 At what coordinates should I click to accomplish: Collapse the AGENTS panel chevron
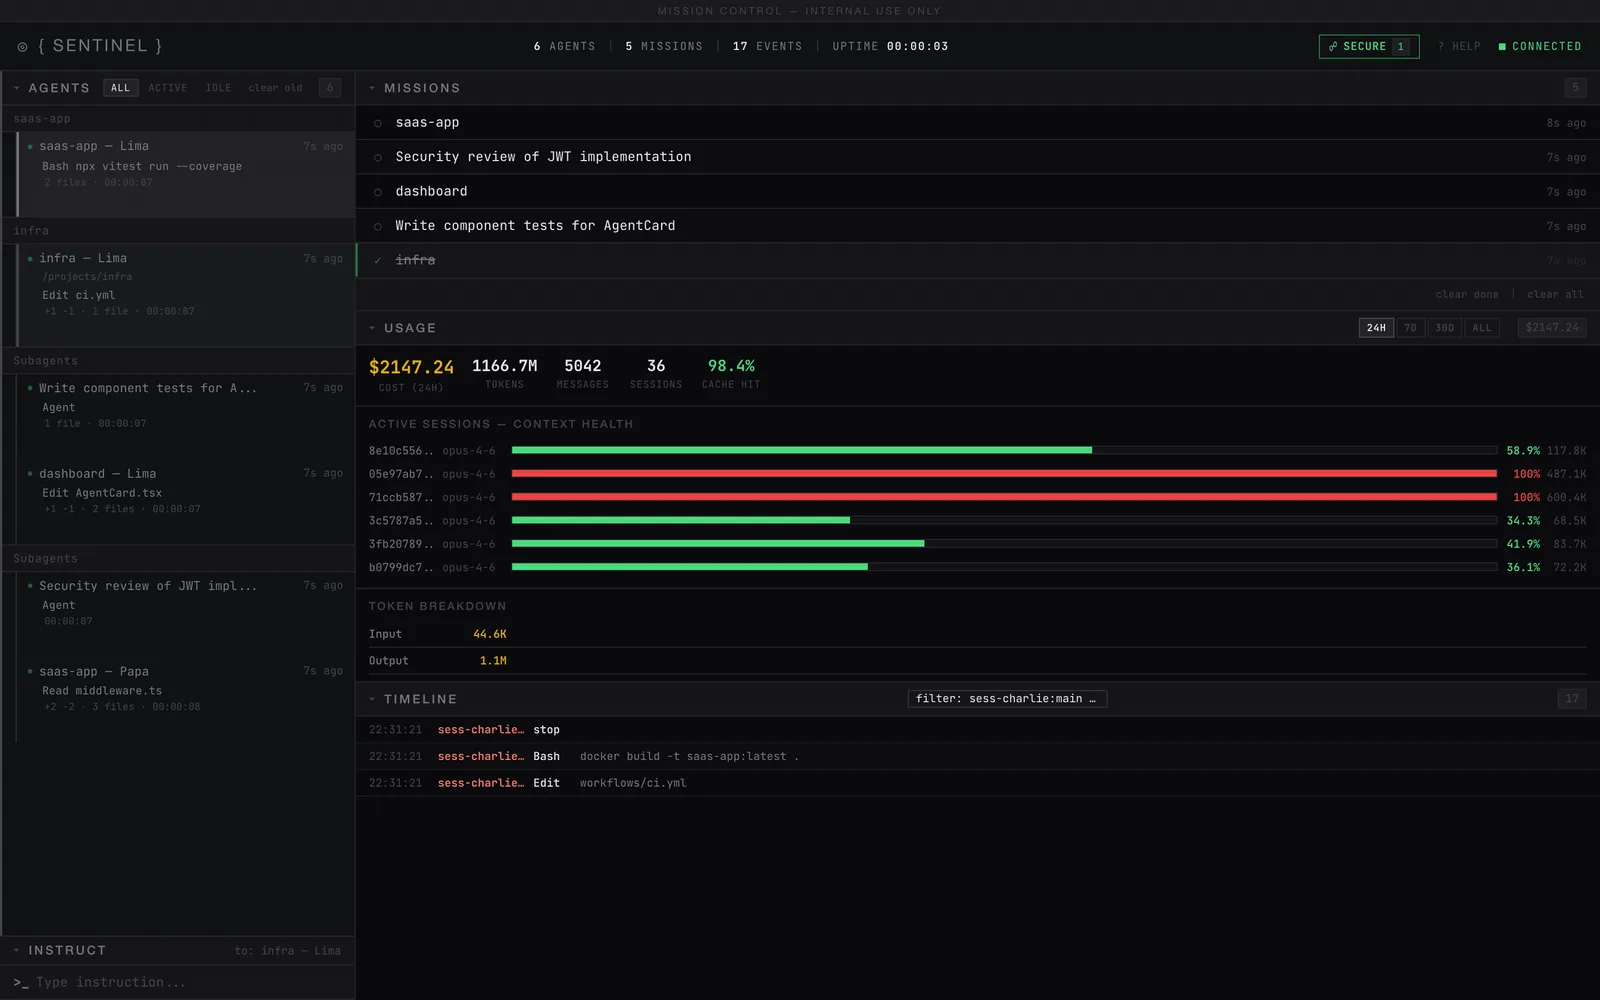(17, 88)
